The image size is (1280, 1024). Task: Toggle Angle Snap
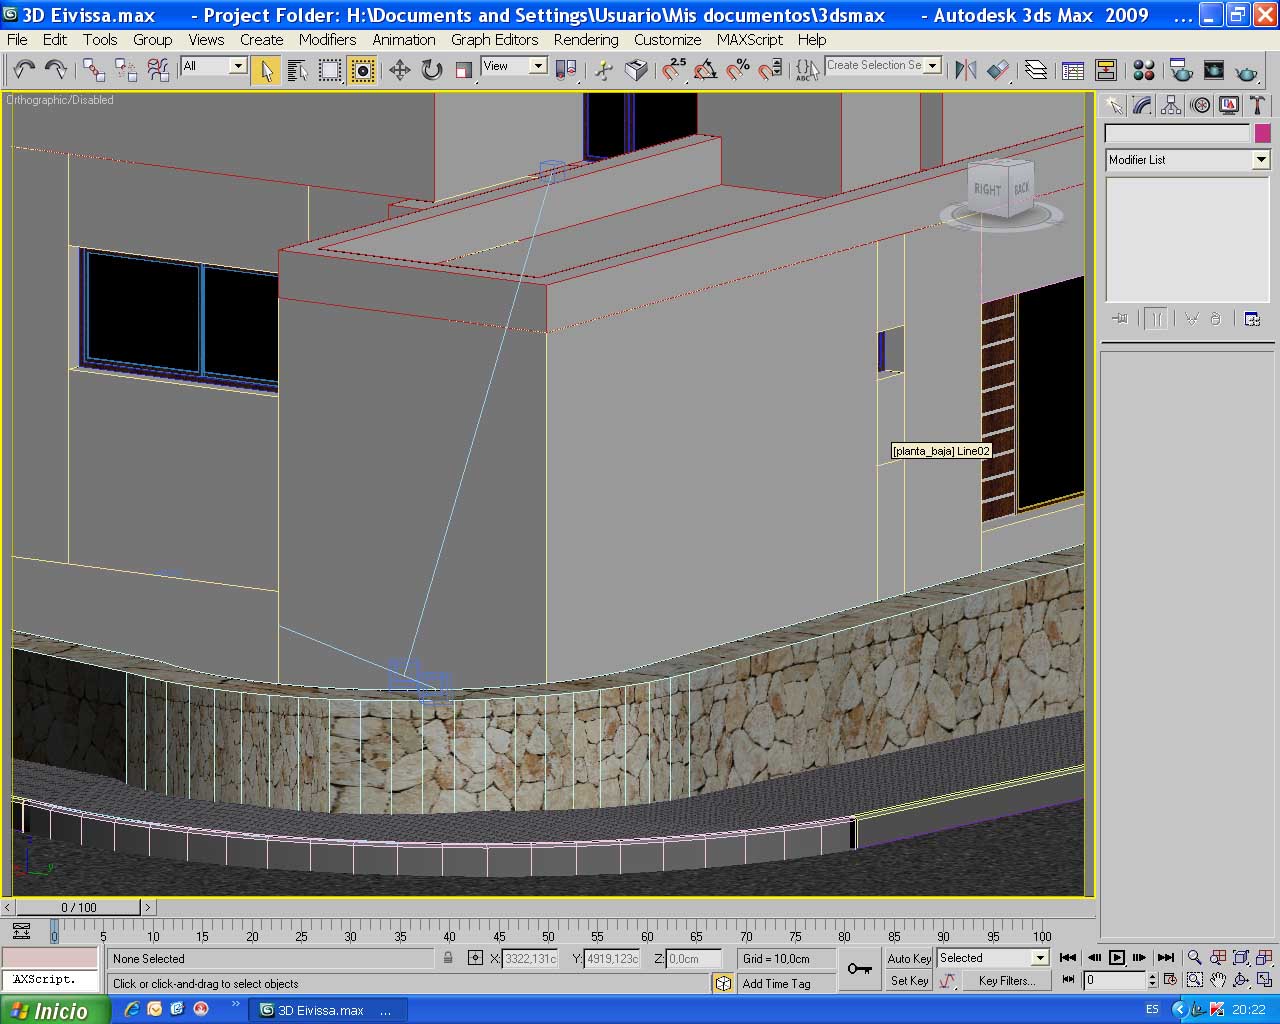pyautogui.click(x=706, y=69)
